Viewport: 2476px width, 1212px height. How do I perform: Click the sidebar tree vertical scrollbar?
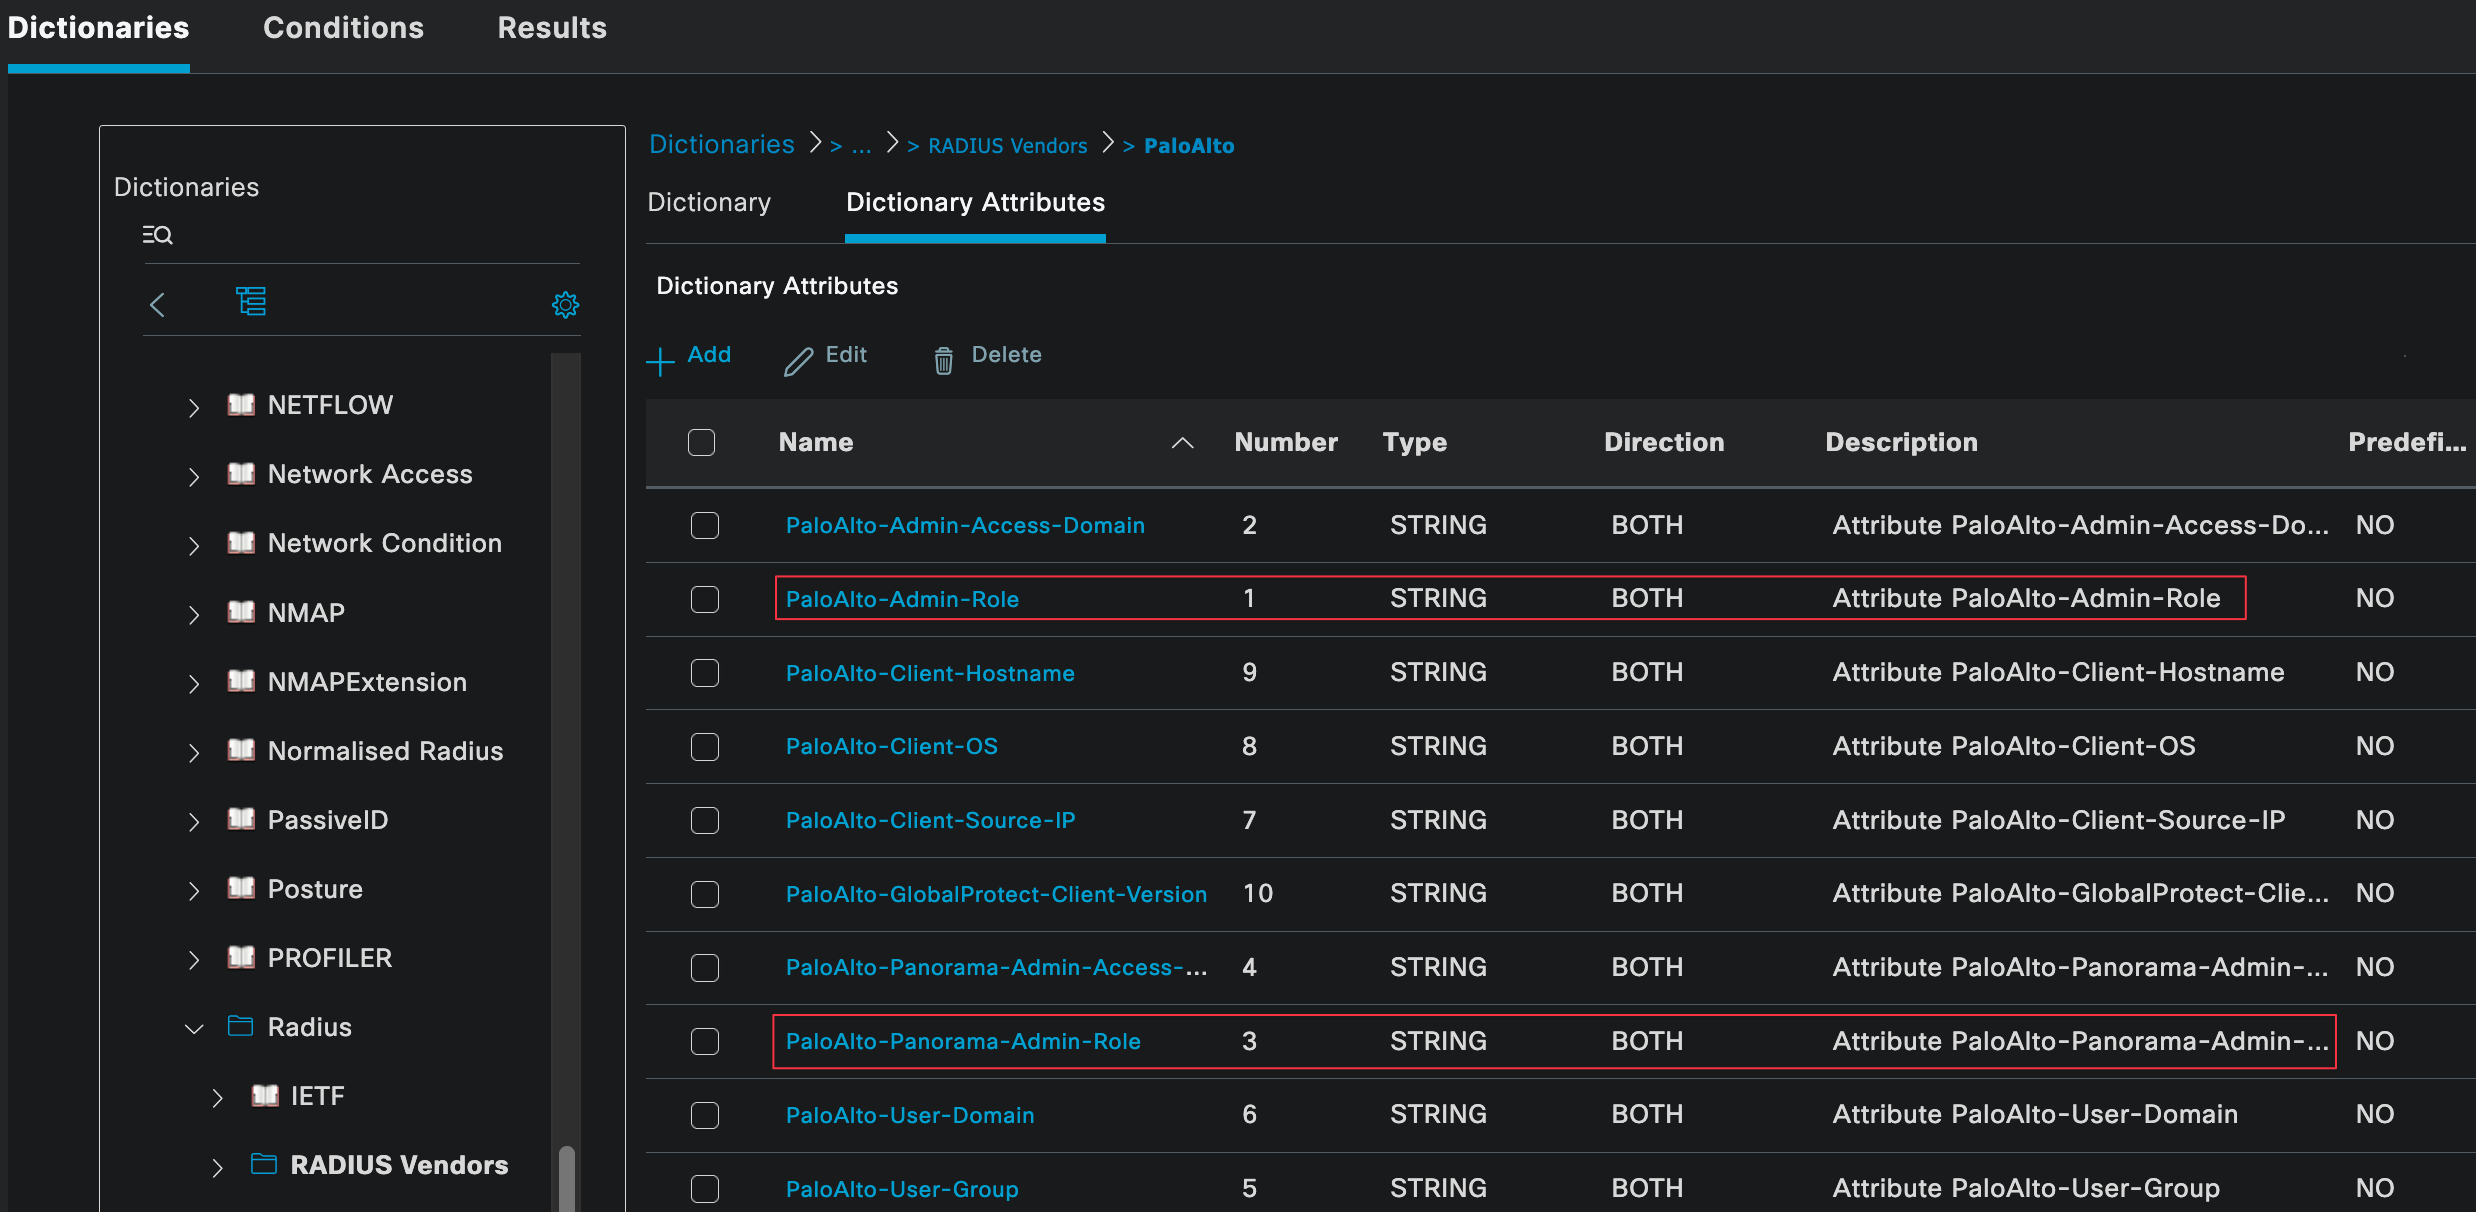tap(566, 1176)
